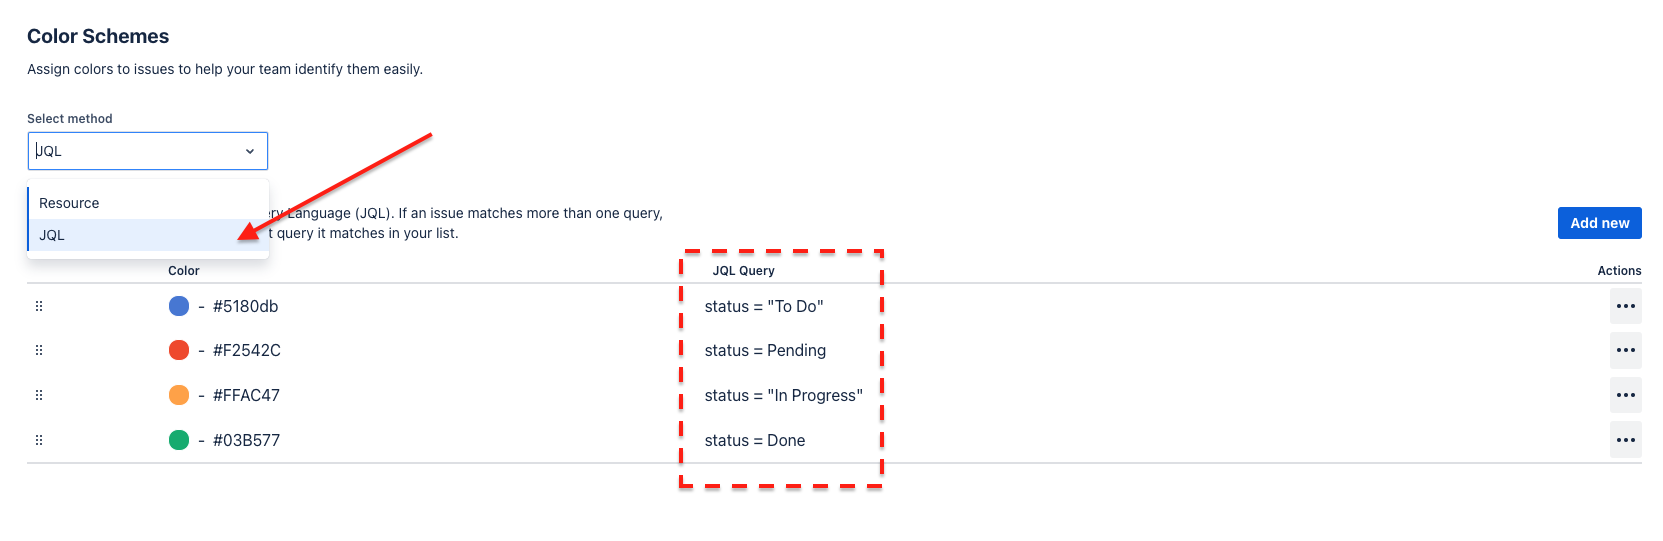The image size is (1663, 541).
Task: Click the Select method dropdown chevron
Action: (250, 151)
